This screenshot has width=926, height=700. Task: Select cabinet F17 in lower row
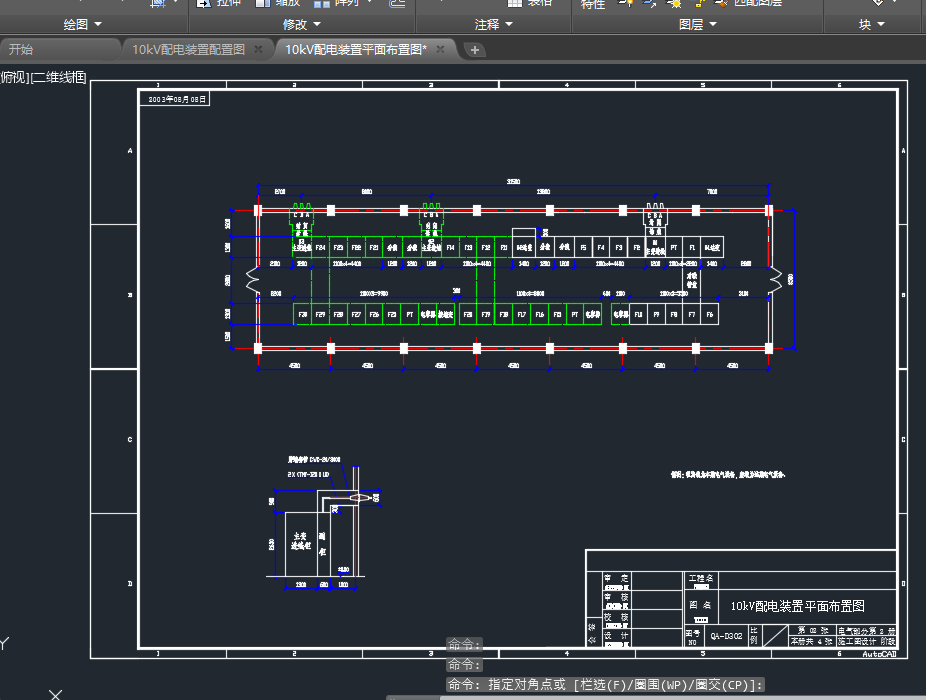521,314
